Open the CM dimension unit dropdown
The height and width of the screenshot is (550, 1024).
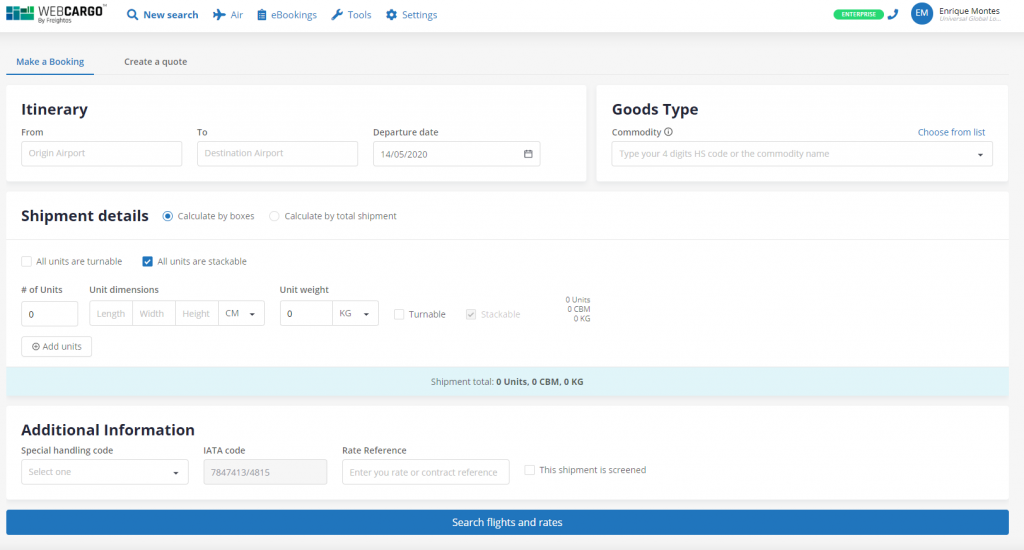pos(241,314)
